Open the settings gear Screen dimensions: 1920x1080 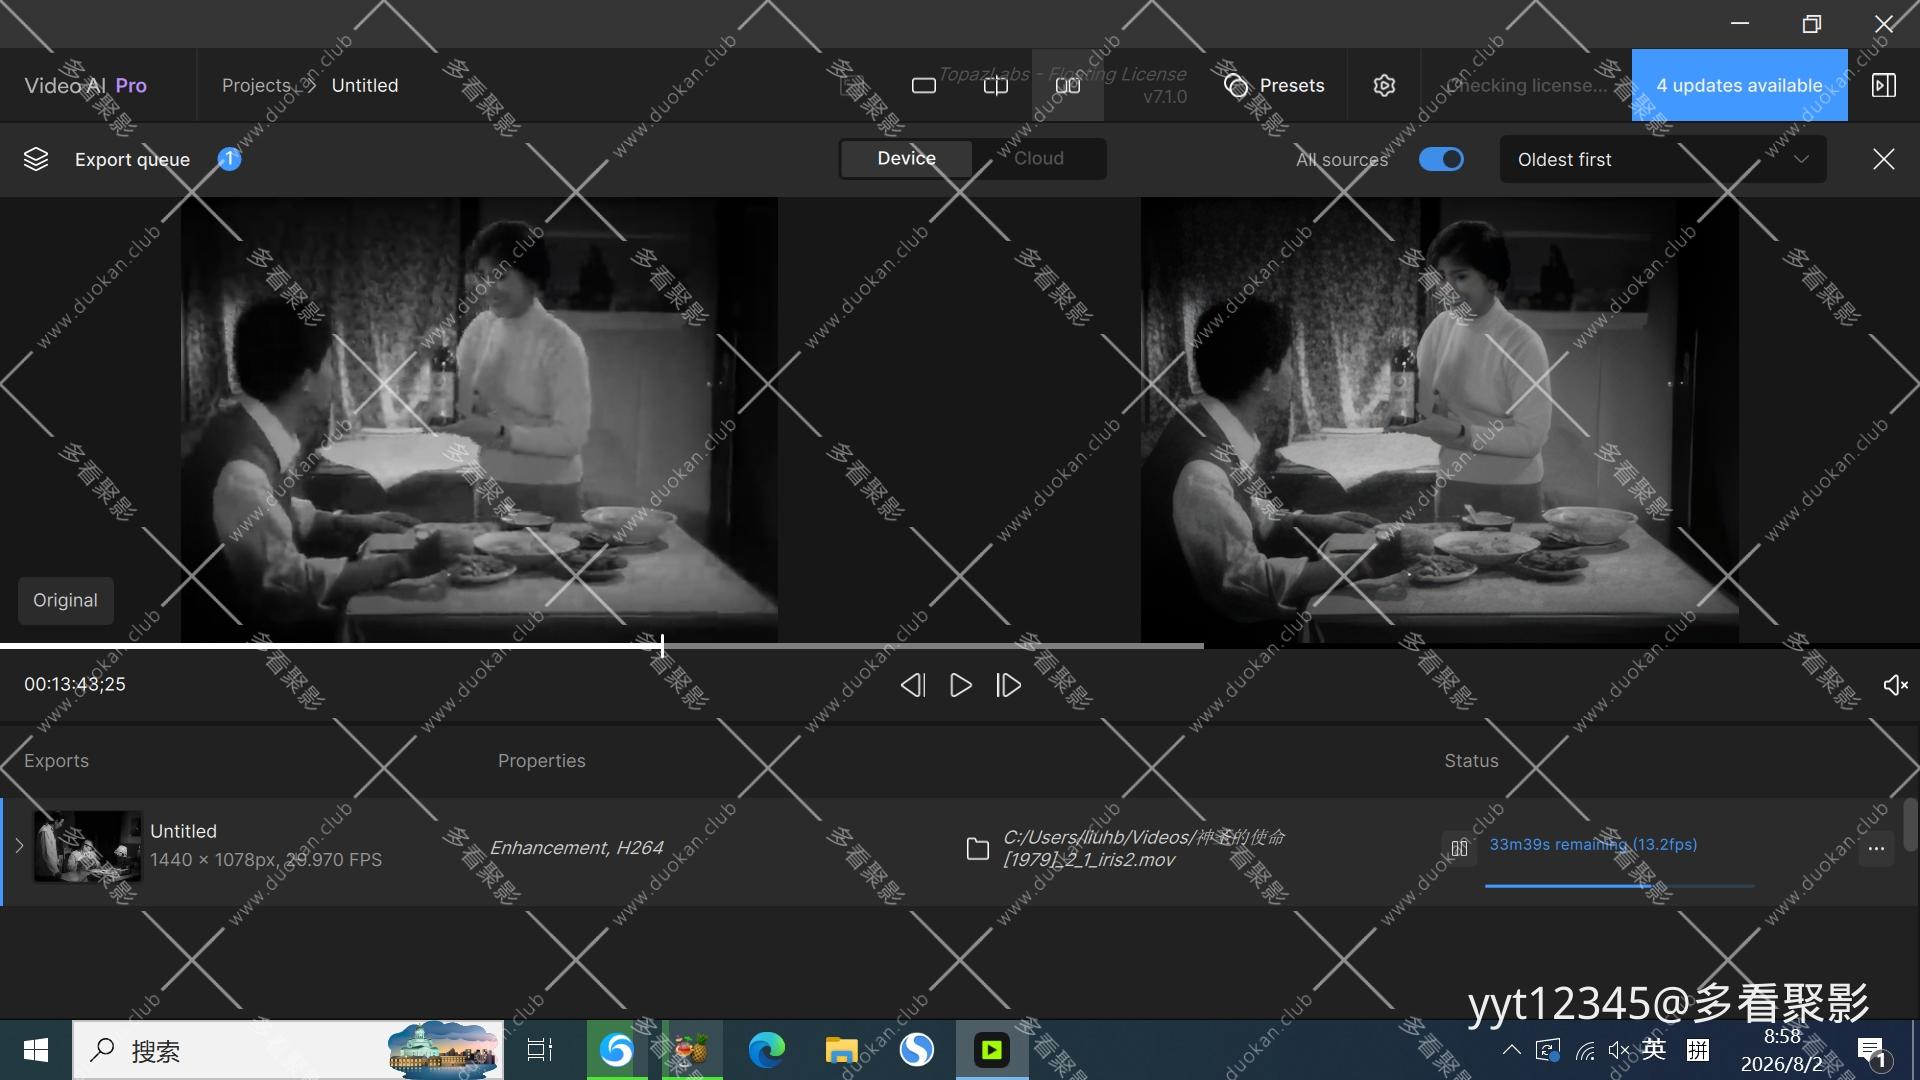tap(1384, 86)
